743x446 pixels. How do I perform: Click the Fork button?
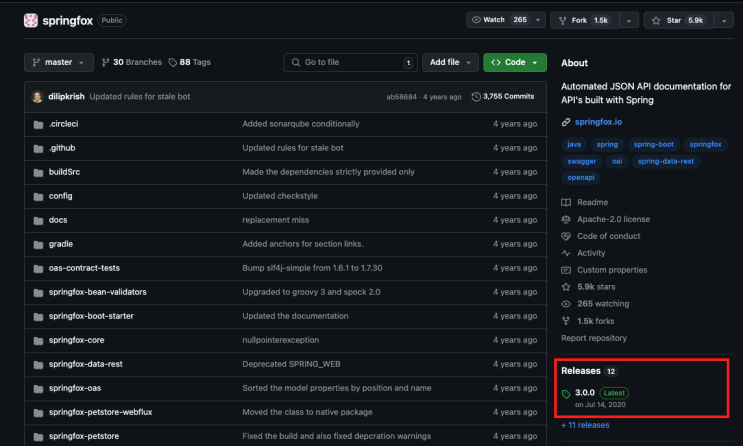click(x=585, y=20)
